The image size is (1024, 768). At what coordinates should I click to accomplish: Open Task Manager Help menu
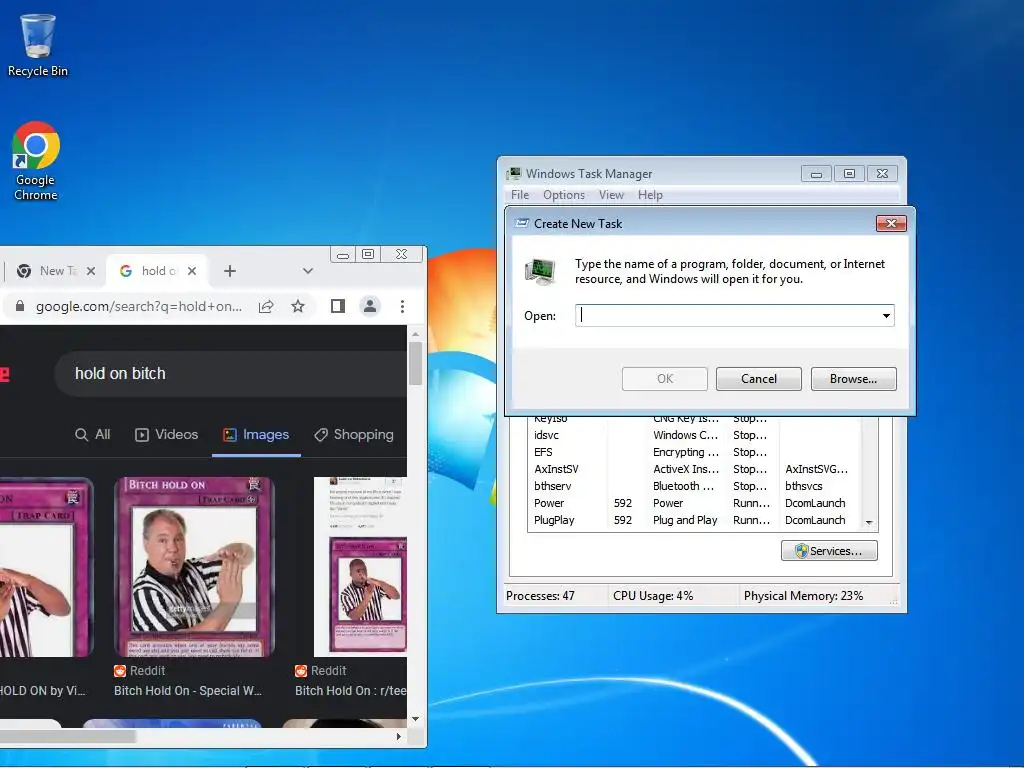pos(650,195)
